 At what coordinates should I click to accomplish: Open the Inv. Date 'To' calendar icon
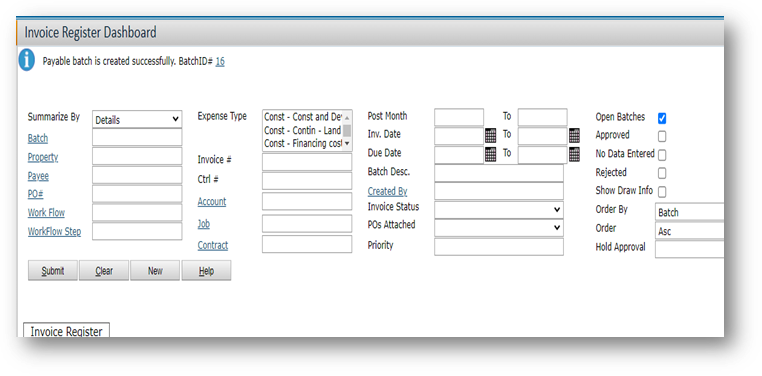(574, 136)
